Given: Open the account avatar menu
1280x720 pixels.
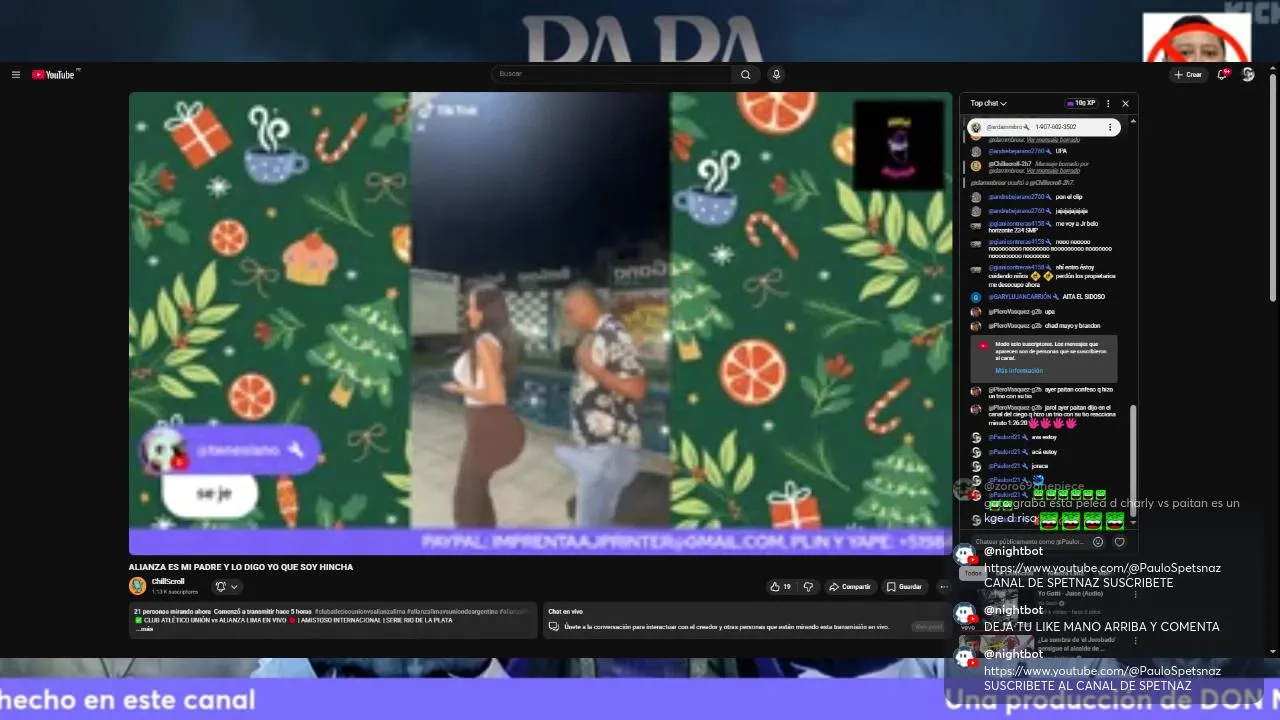Looking at the screenshot, I should tap(1248, 74).
